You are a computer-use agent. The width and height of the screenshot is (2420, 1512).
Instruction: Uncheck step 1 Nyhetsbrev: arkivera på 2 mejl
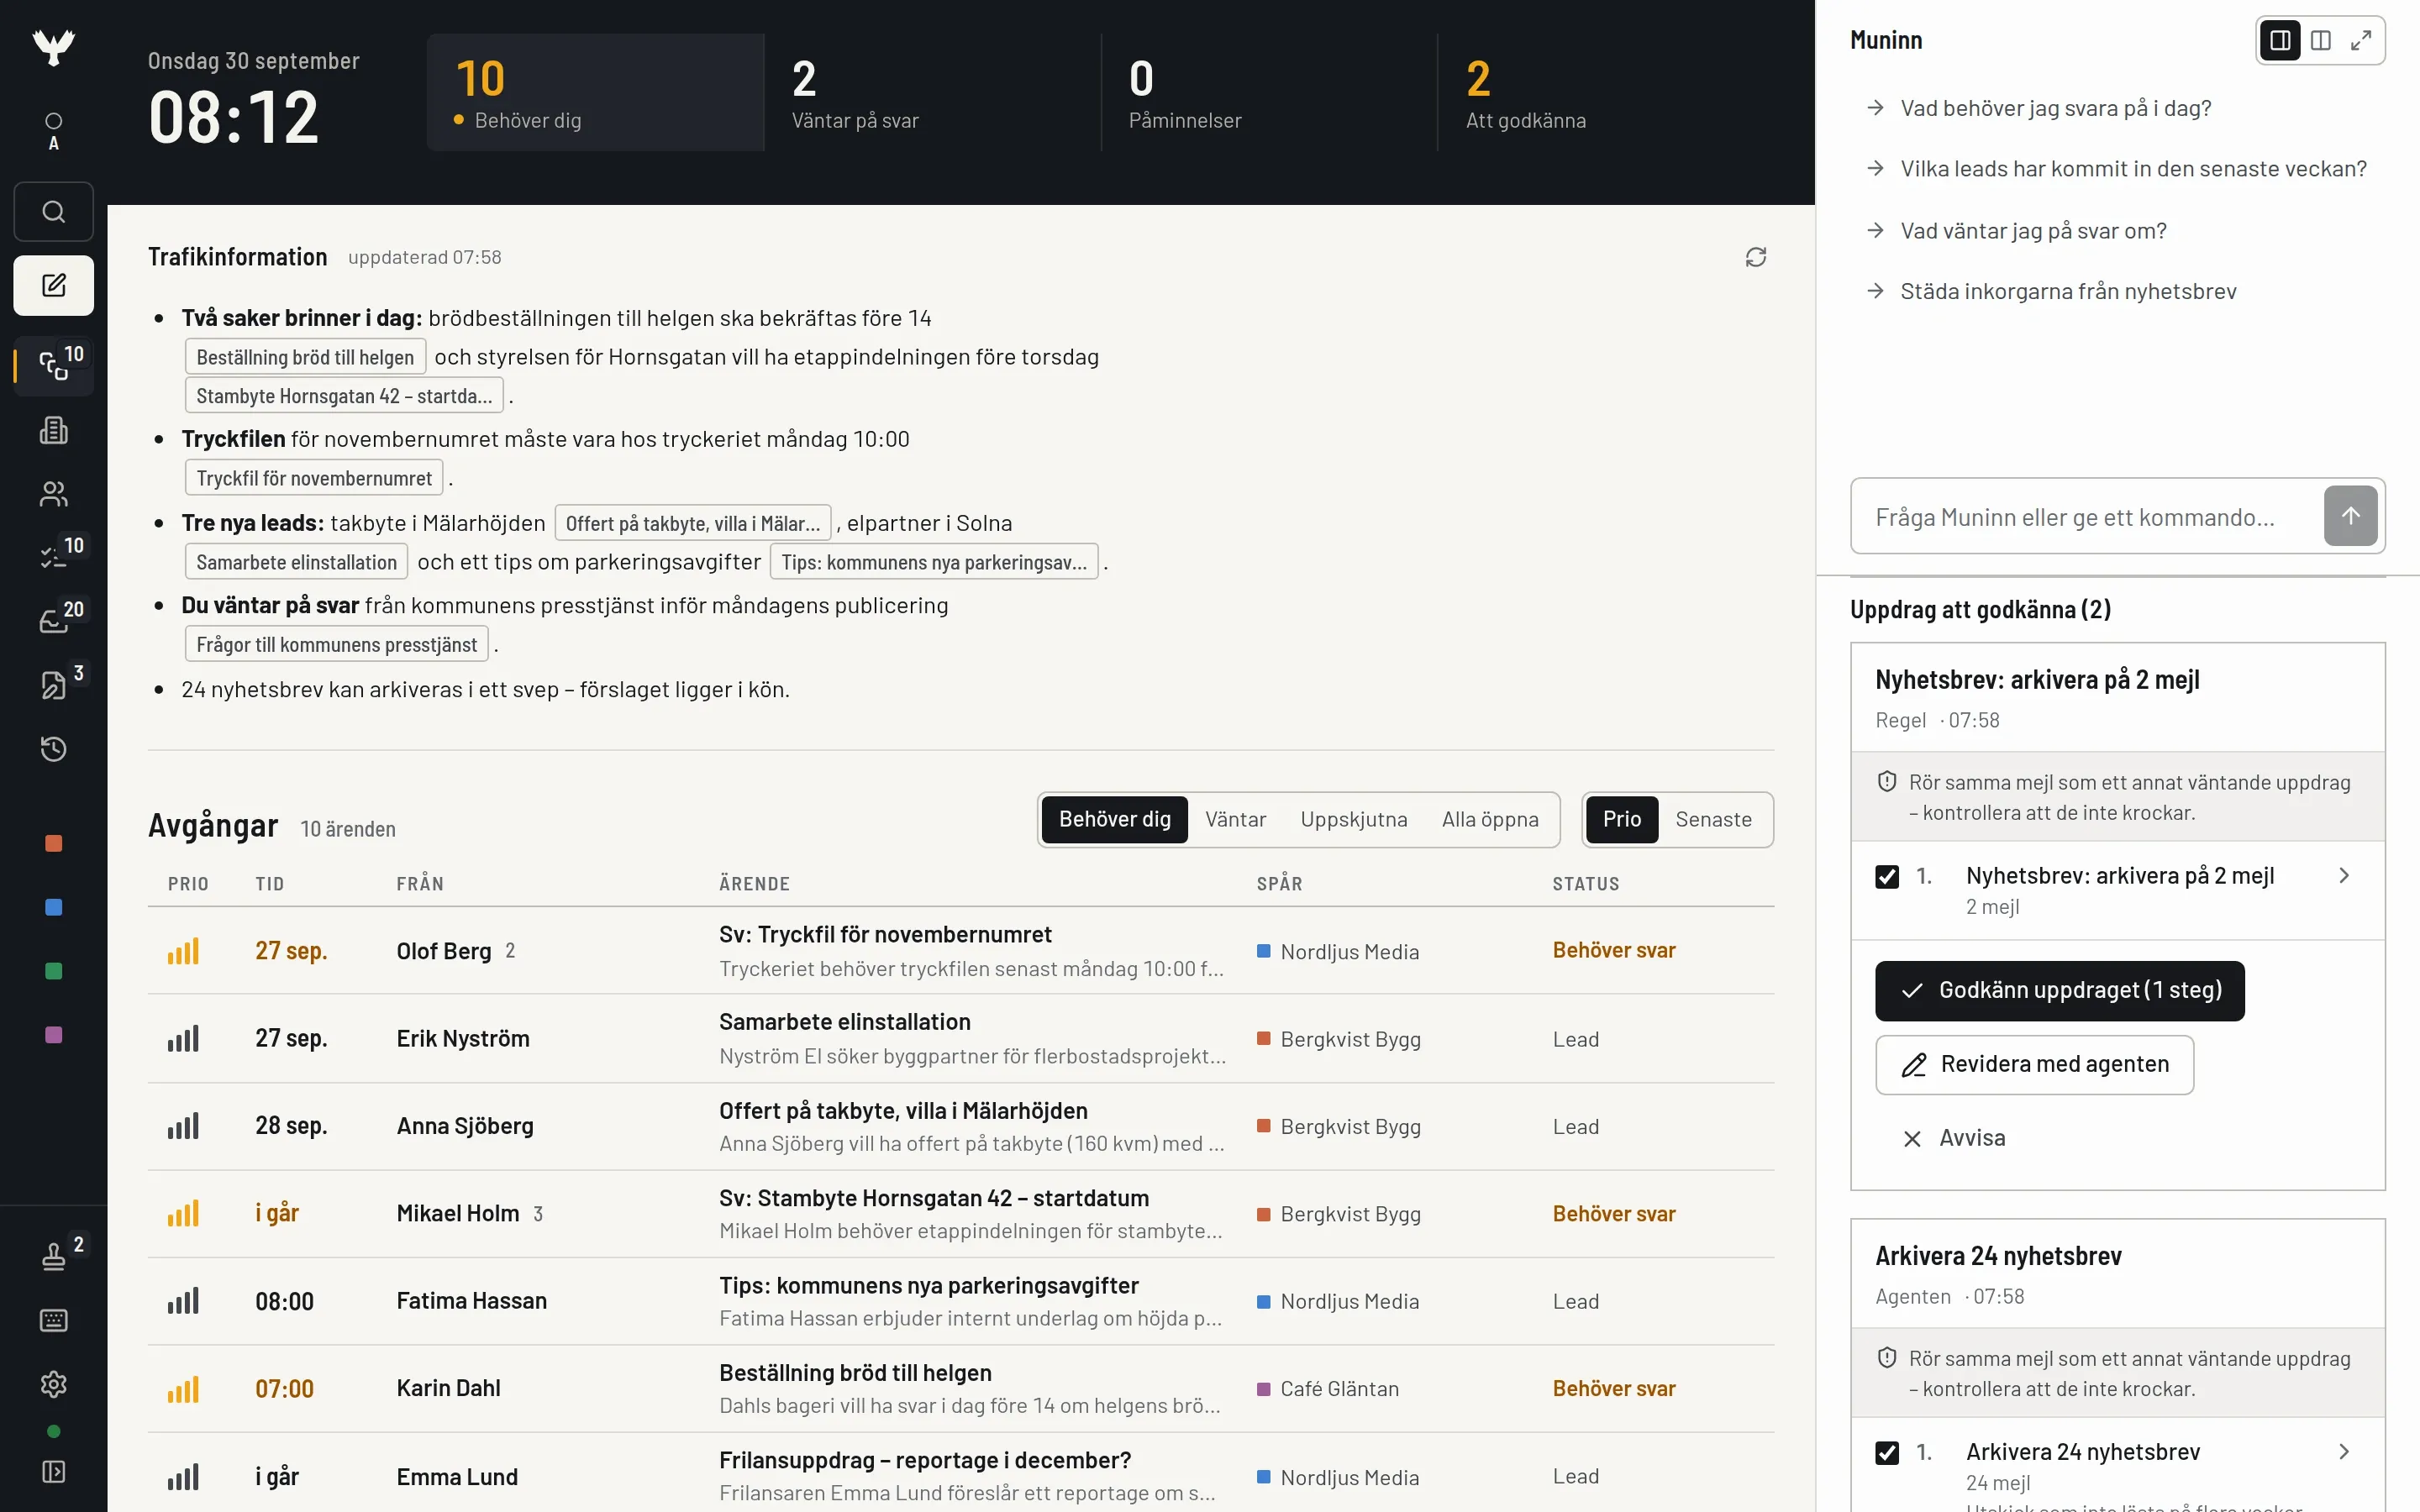click(x=1886, y=877)
